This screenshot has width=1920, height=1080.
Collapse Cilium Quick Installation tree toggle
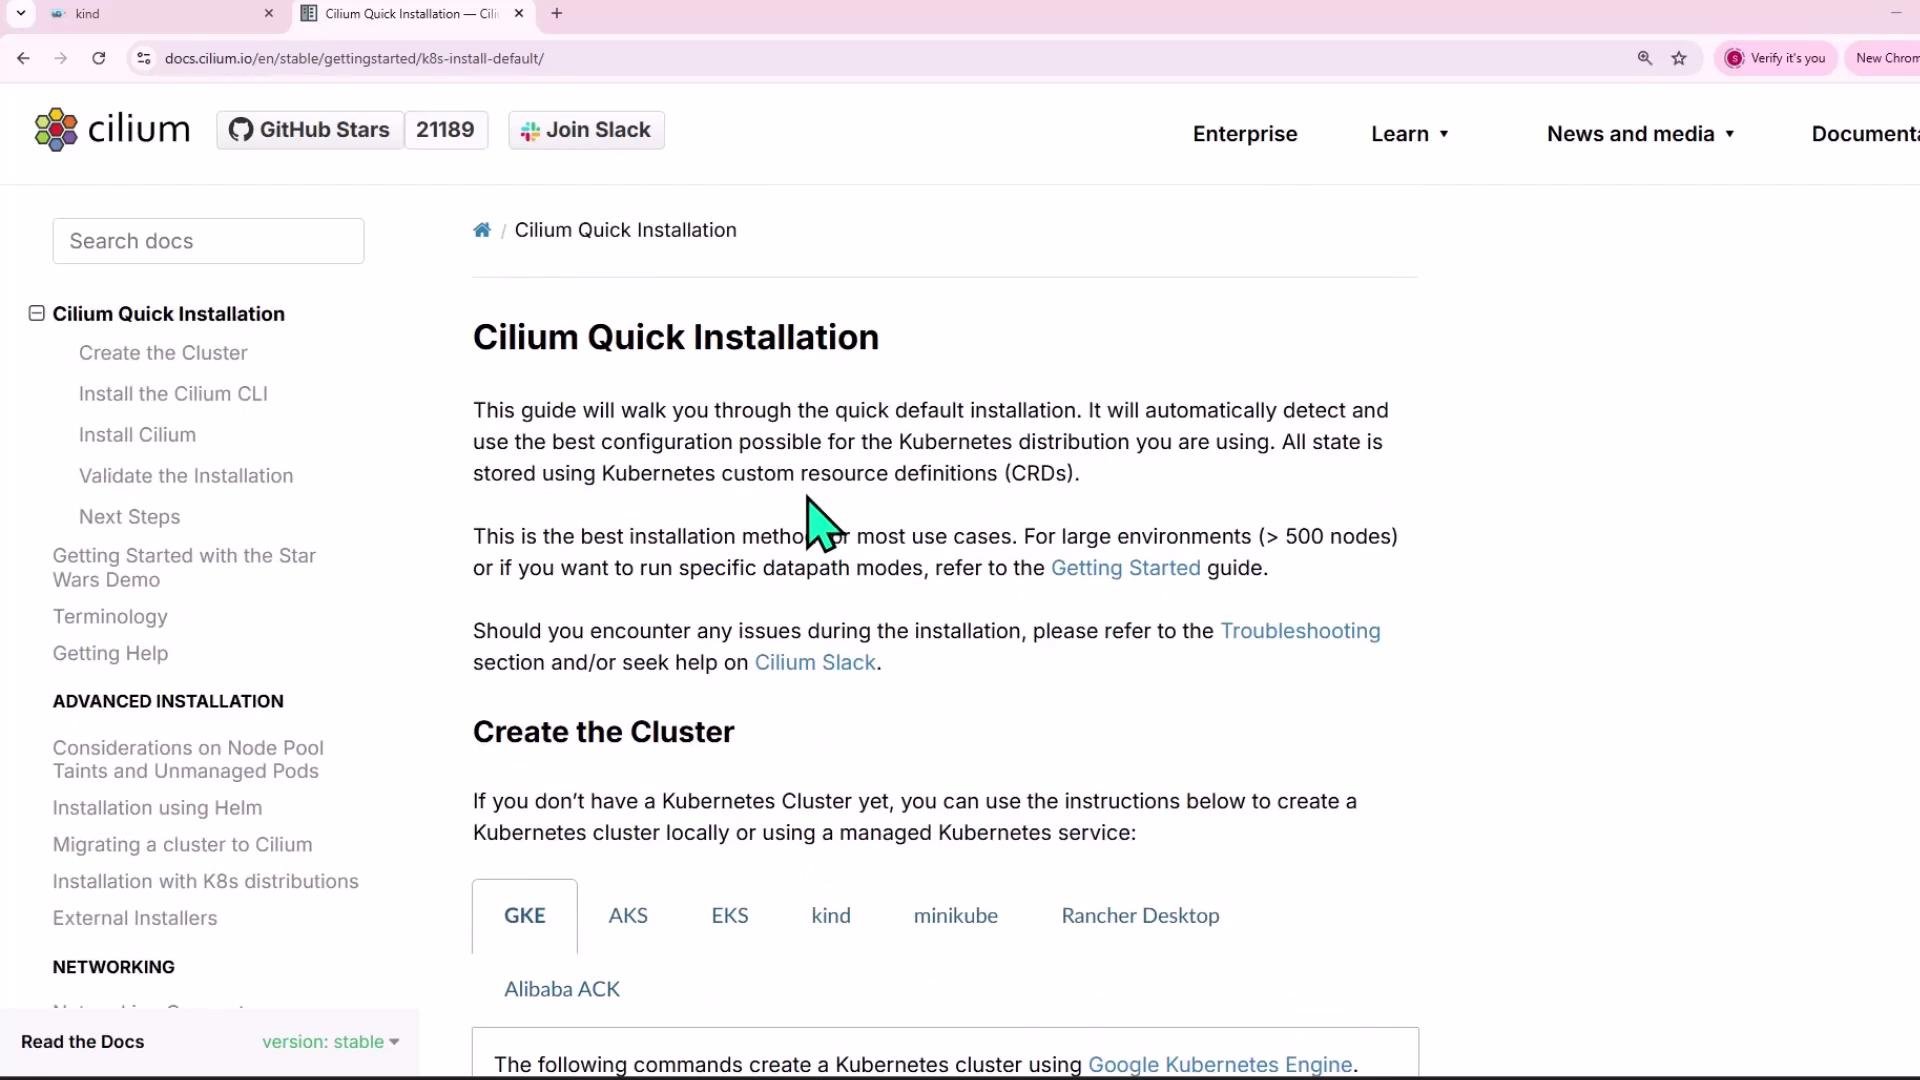coord(37,314)
